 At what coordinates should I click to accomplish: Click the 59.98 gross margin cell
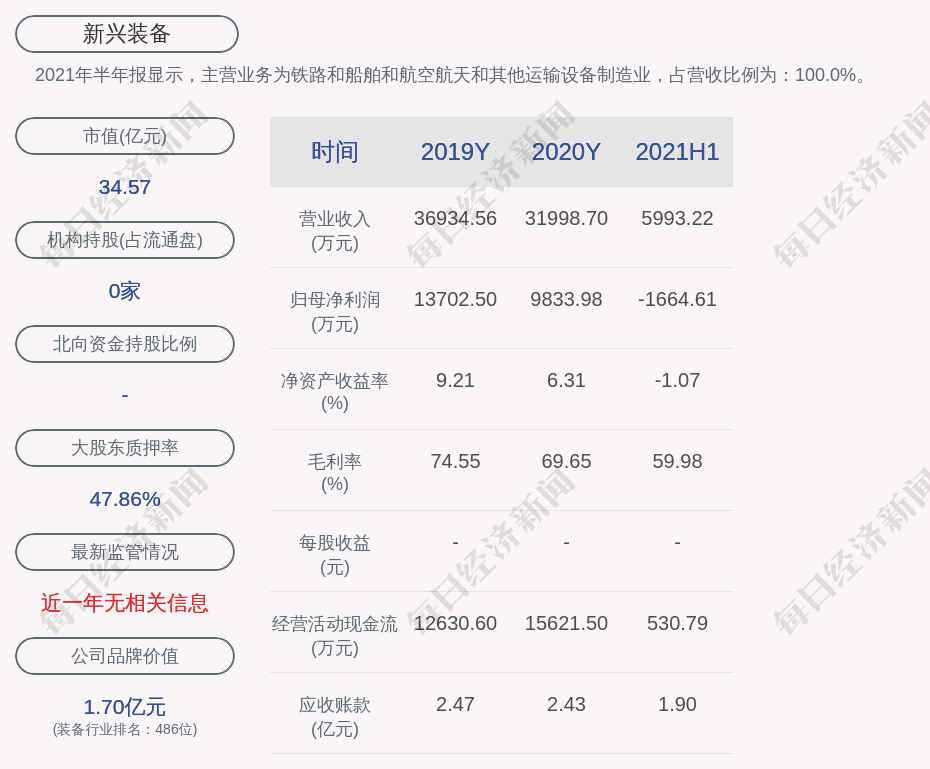pos(677,461)
